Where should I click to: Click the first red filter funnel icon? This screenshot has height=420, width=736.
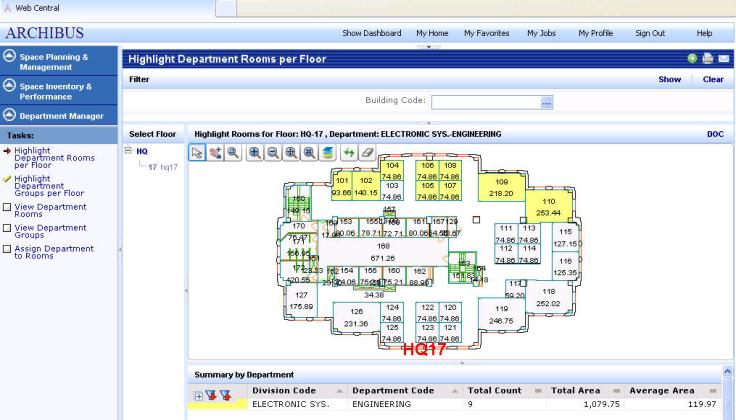(211, 396)
